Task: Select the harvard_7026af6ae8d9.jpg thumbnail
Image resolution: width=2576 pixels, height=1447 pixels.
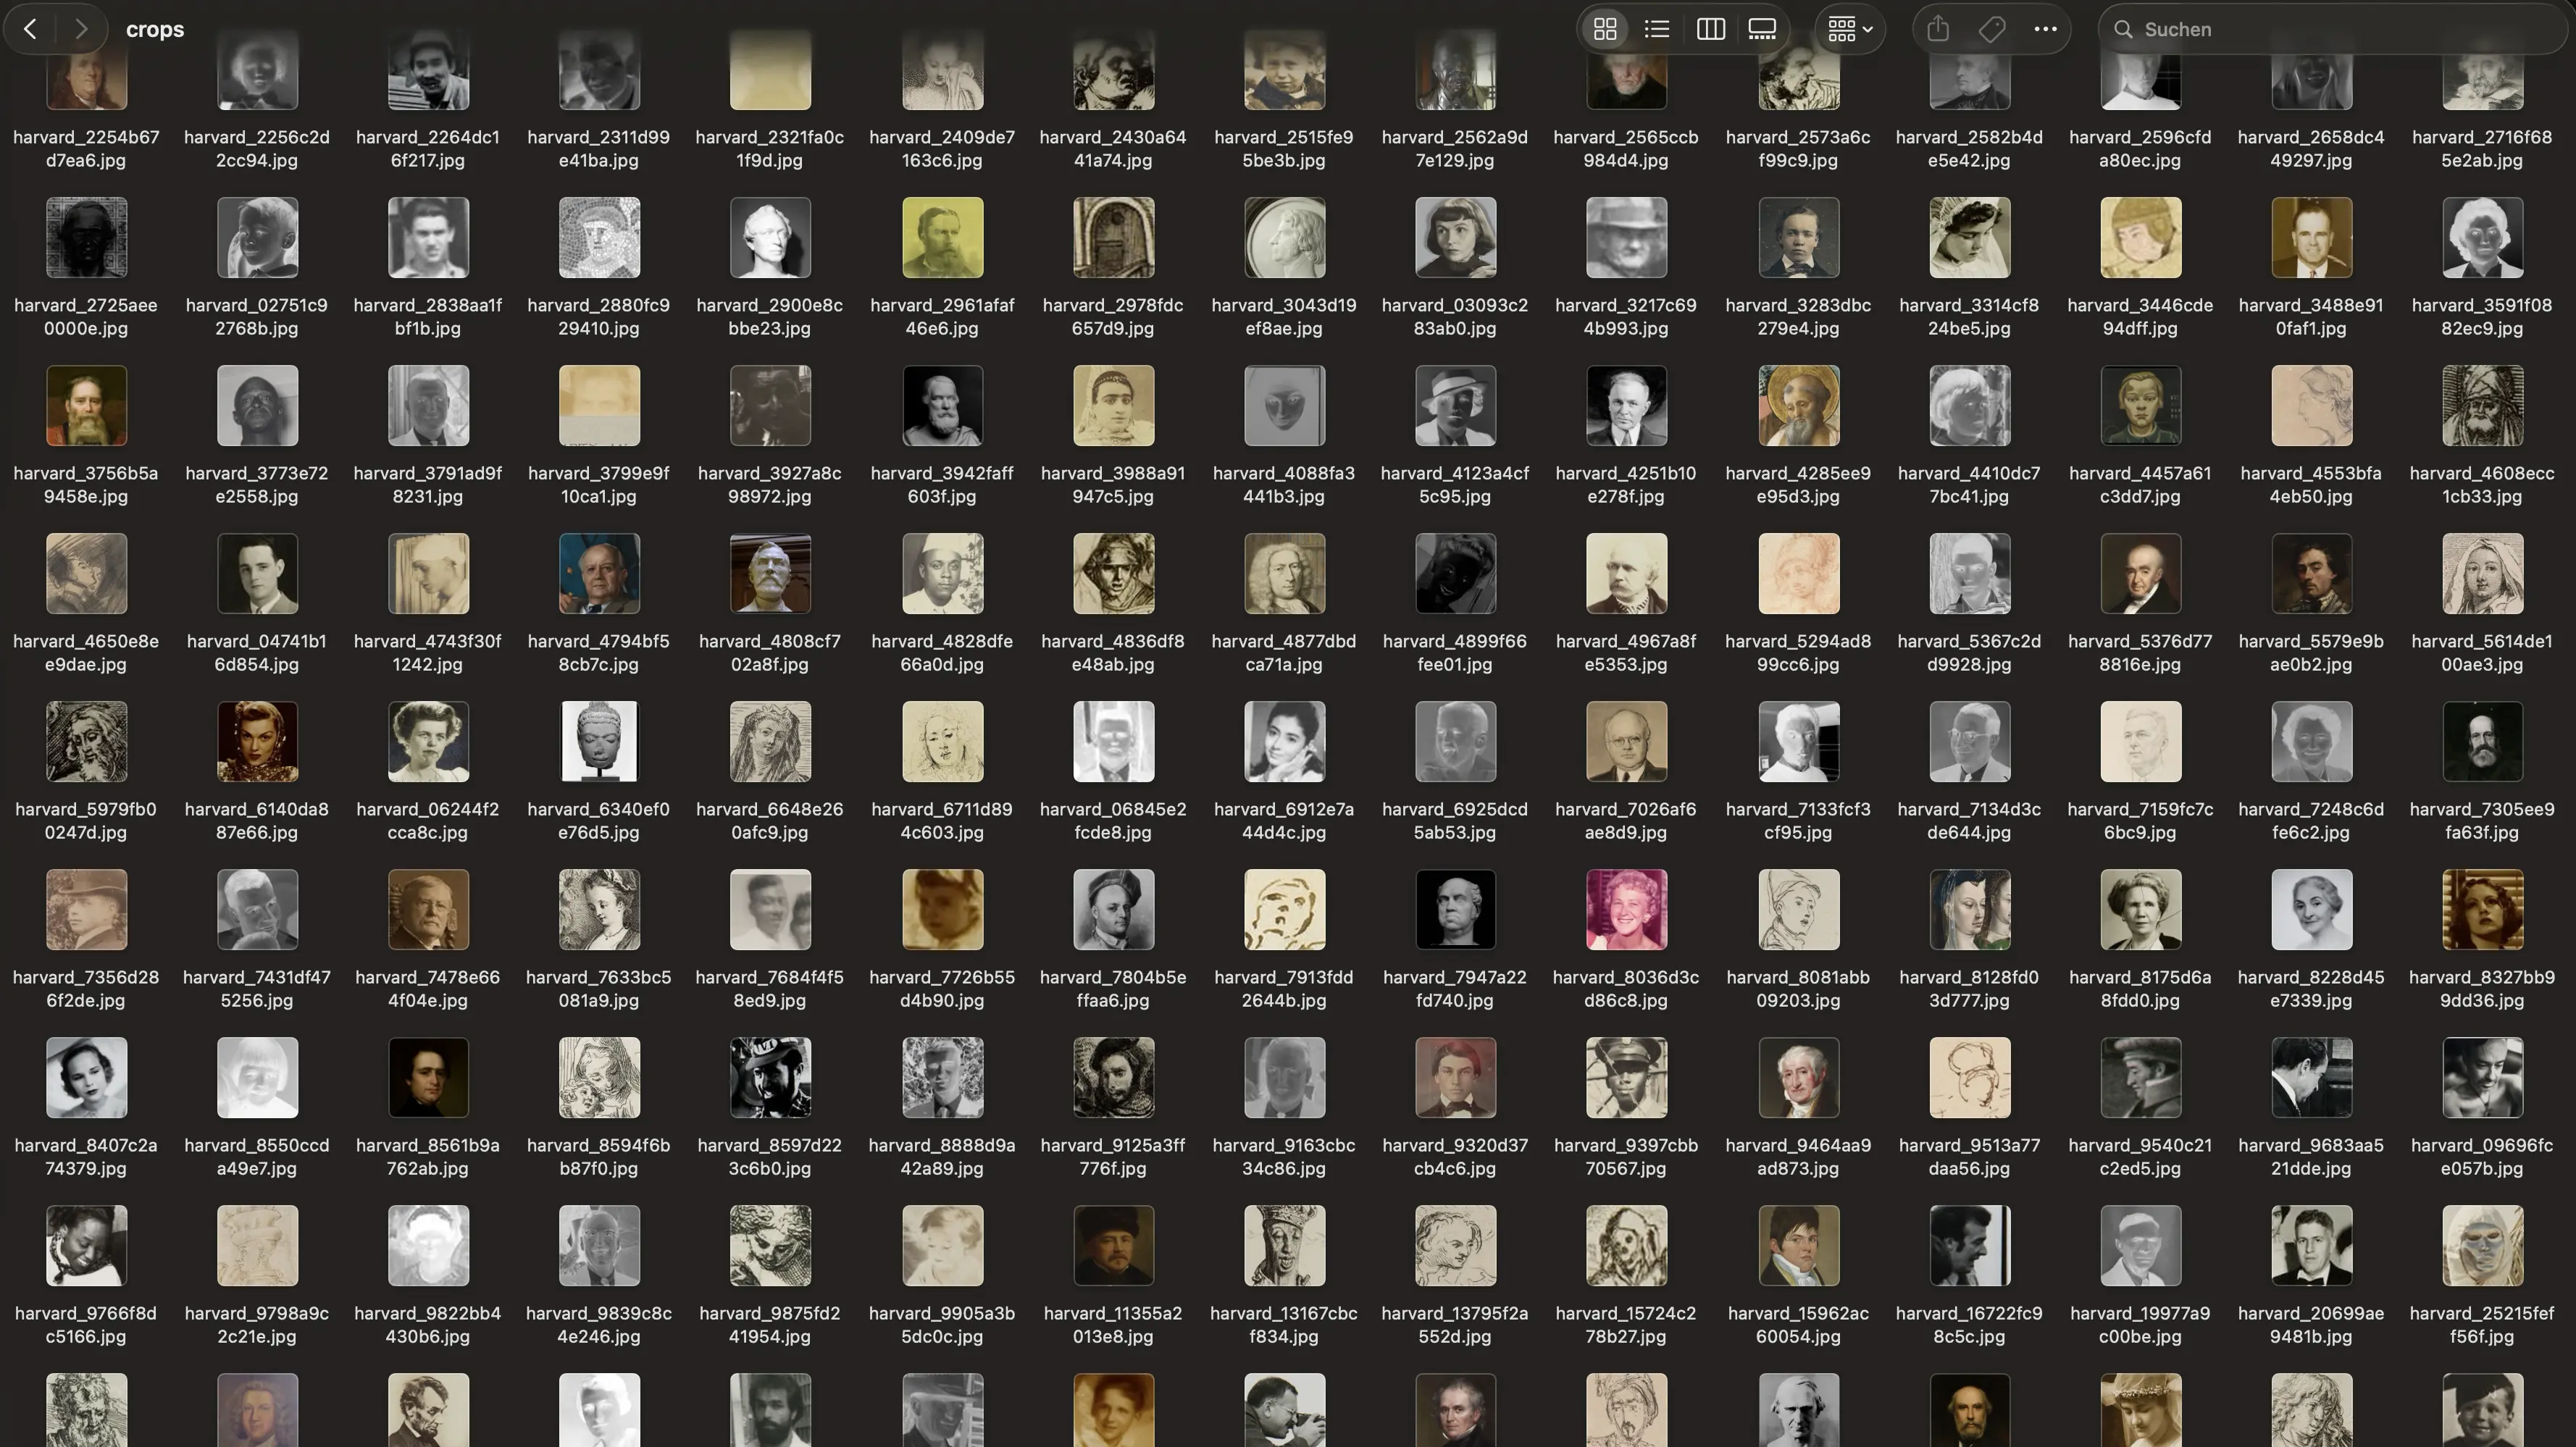Action: [x=1626, y=741]
